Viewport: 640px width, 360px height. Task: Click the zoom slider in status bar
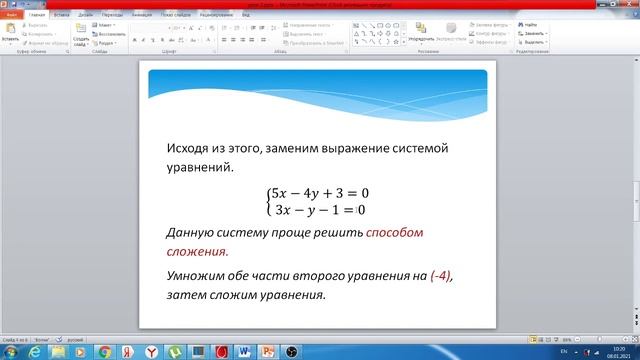pyautogui.click(x=599, y=340)
